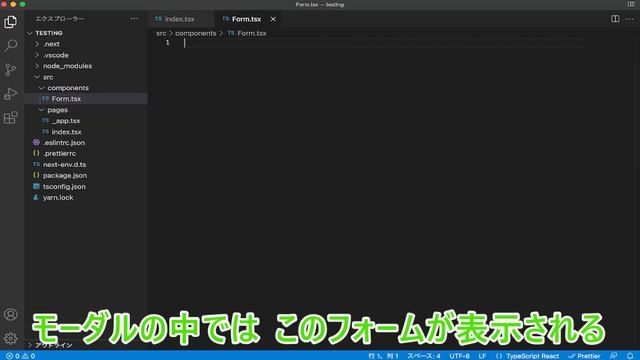Open the Explorer view in activity bar

[11, 22]
